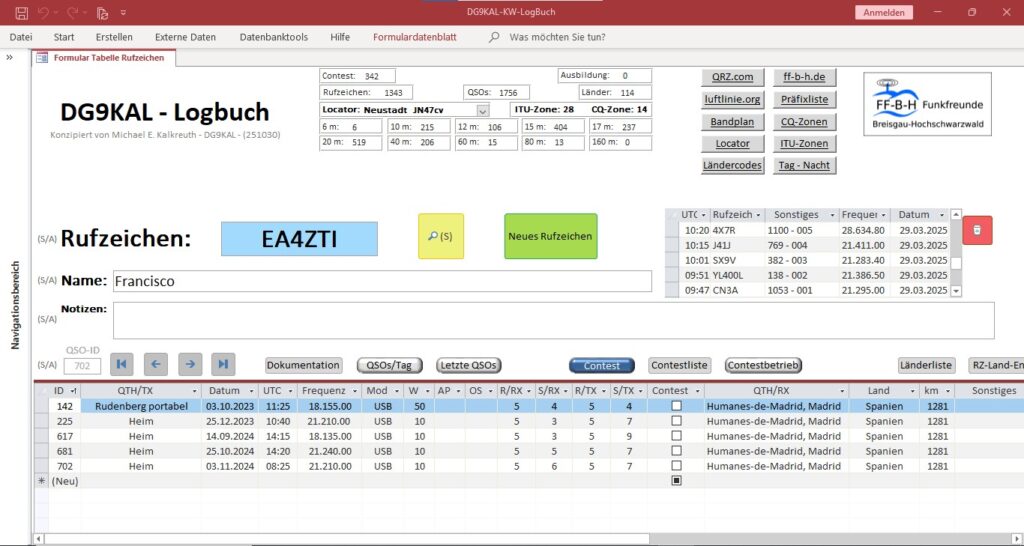Open the Frequenz column header dropdown in lower table
The image size is (1024, 546).
click(353, 391)
